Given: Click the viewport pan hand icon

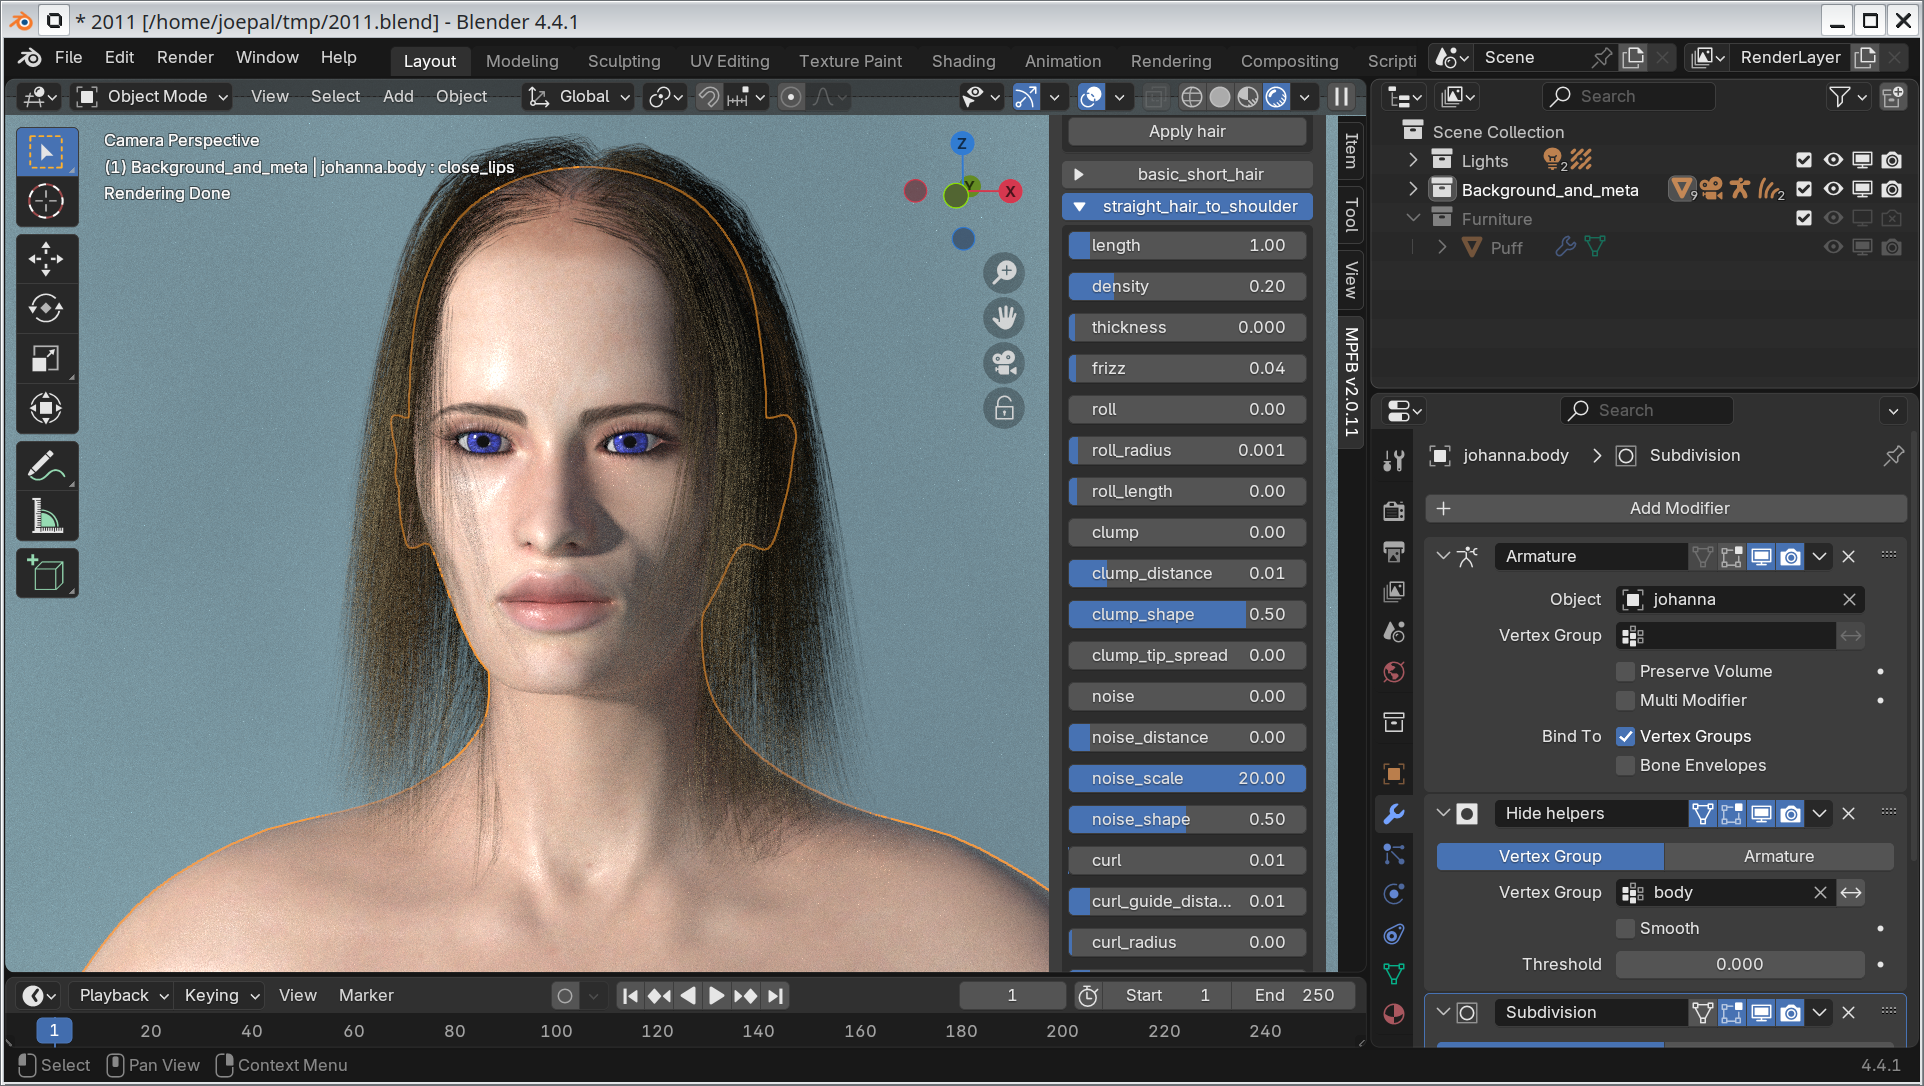Looking at the screenshot, I should 1004,318.
